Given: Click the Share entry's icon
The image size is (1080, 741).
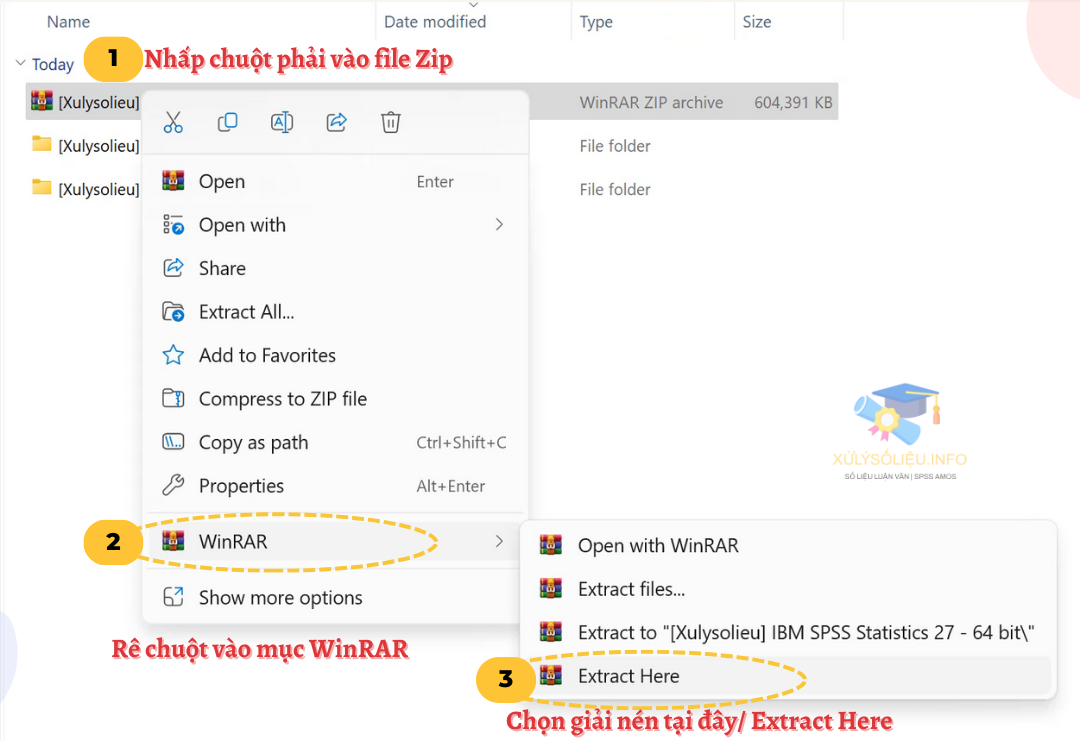Looking at the screenshot, I should click(x=173, y=267).
